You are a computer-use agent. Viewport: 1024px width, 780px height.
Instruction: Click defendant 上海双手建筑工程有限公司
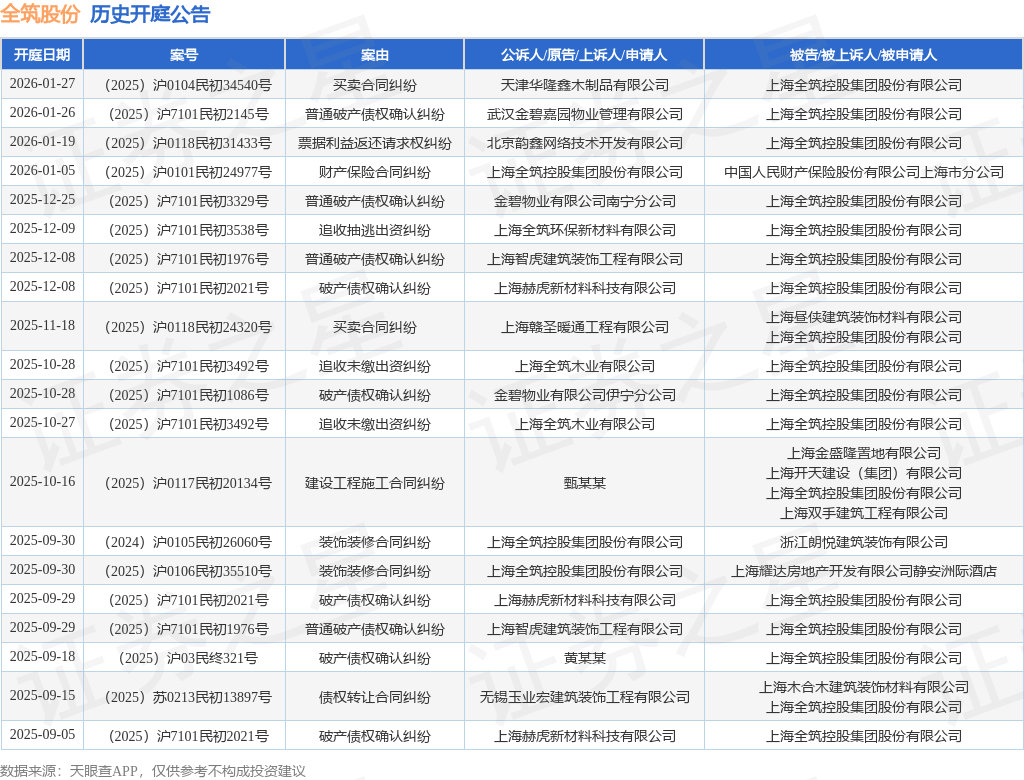(x=863, y=513)
